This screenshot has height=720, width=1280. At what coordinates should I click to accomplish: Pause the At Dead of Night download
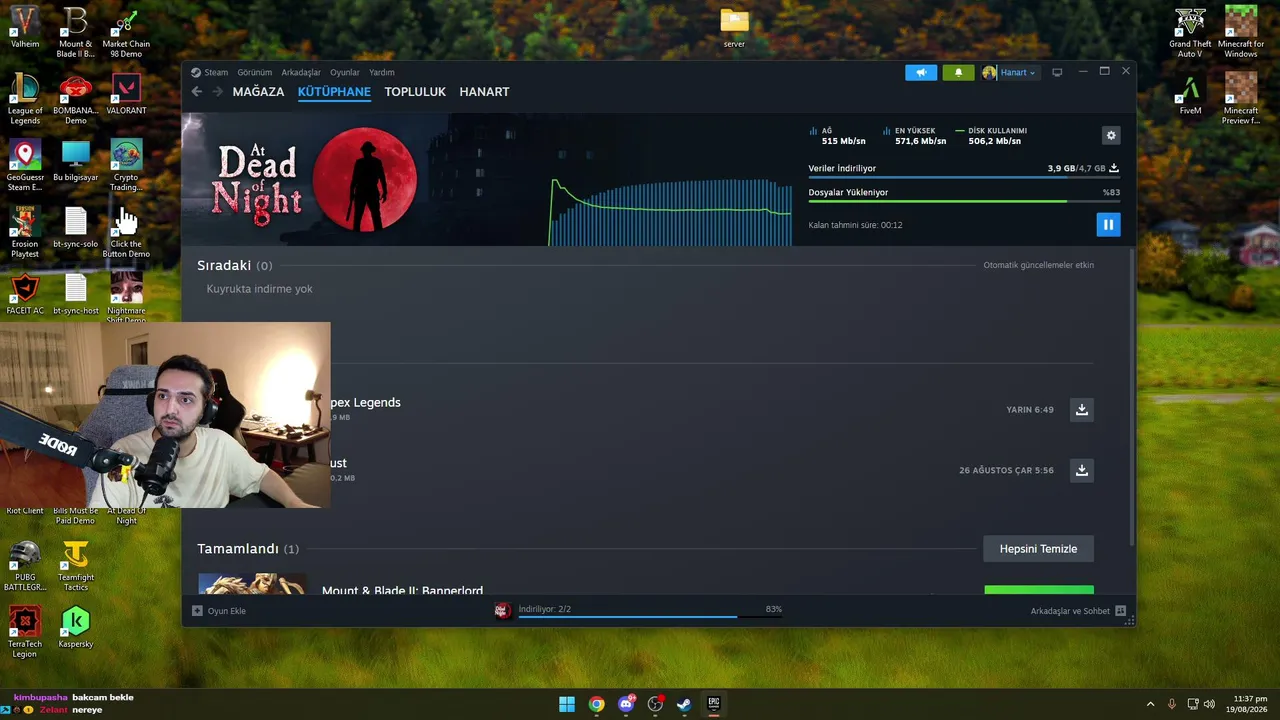coord(1108,225)
